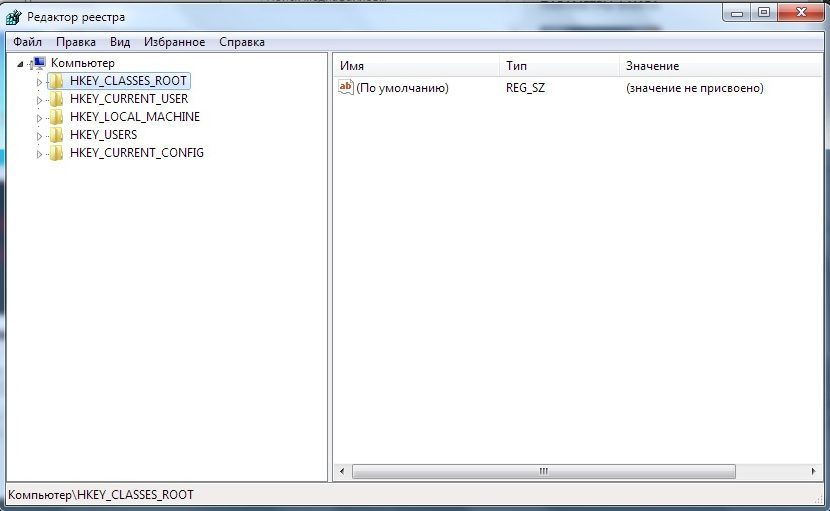This screenshot has height=511, width=830.
Task: Click the horizontal scrollbar left arrow
Action: [x=342, y=471]
